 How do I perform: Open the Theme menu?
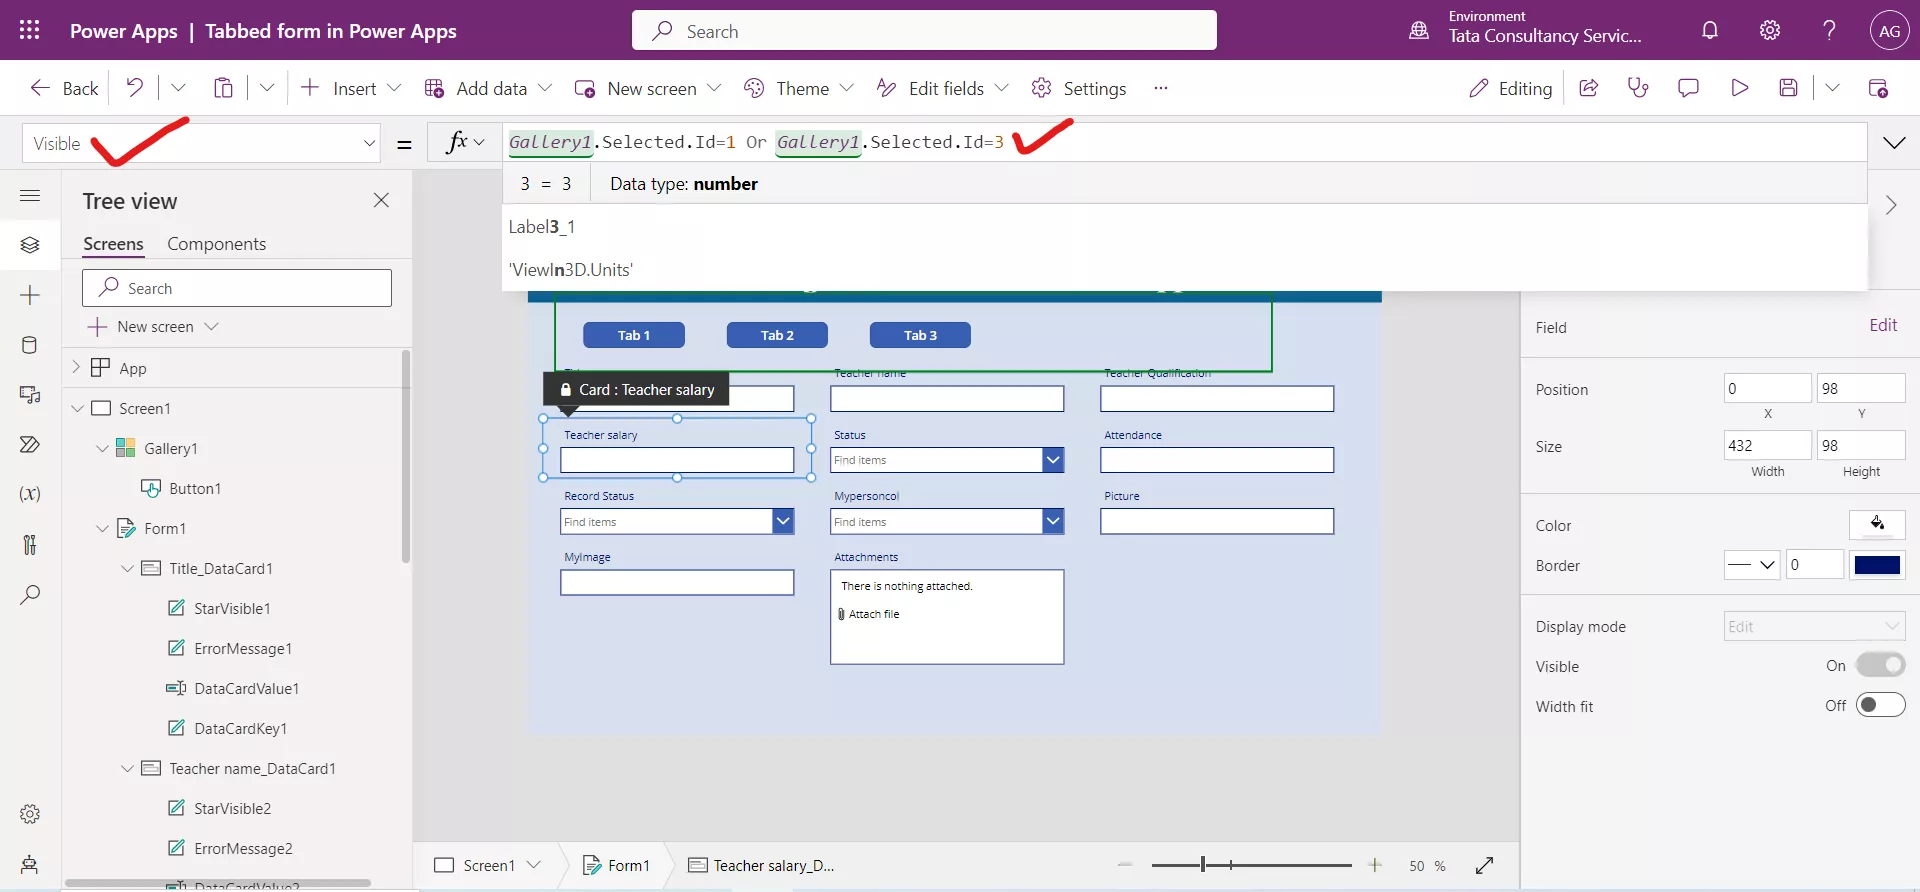pyautogui.click(x=798, y=88)
